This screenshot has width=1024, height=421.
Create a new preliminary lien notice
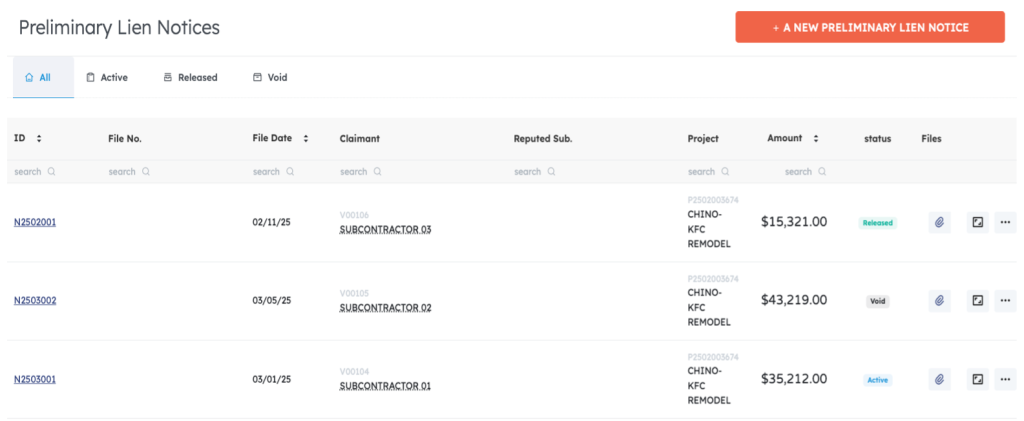point(870,28)
